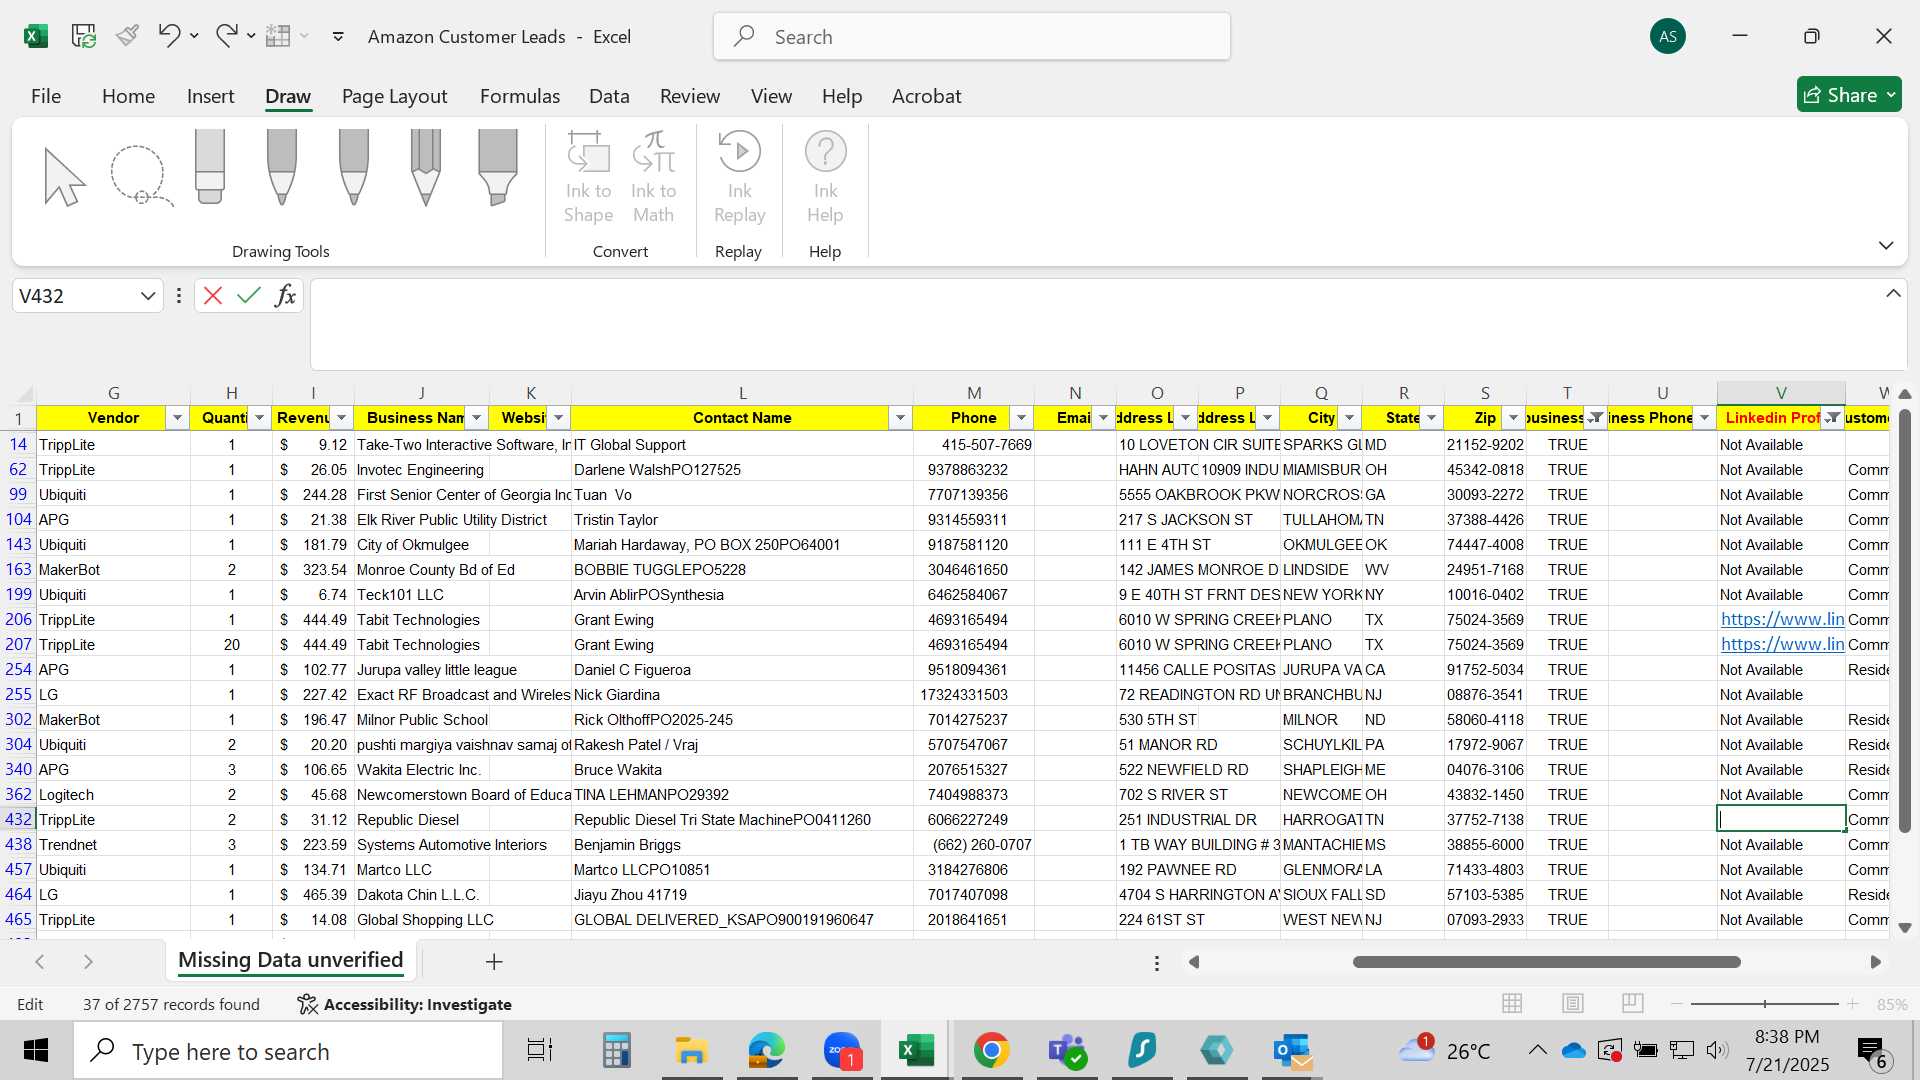
Task: Pick the second pen in Drawing Tools
Action: (x=354, y=168)
